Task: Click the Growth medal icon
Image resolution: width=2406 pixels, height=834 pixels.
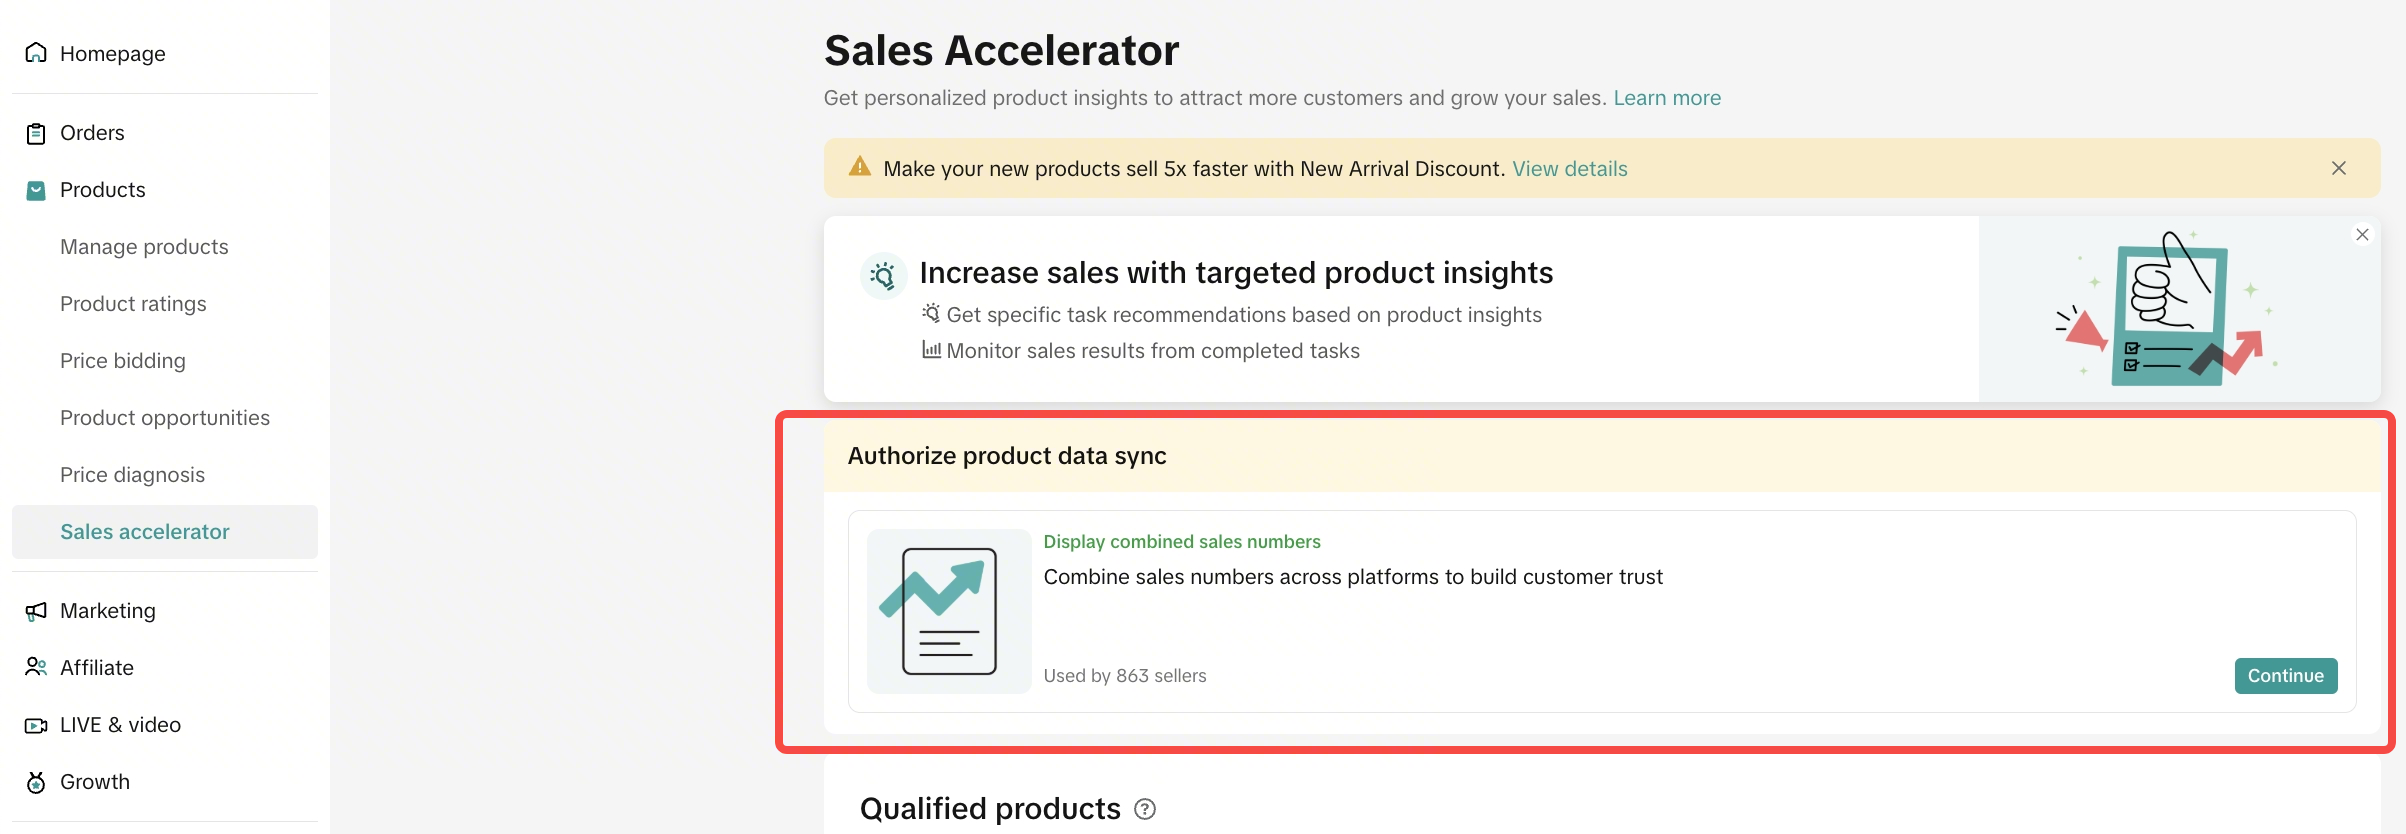Action: [x=36, y=782]
